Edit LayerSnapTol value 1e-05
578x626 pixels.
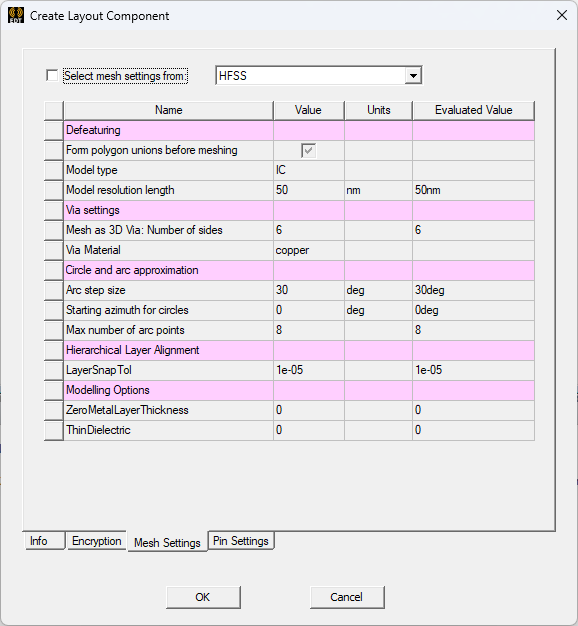pyautogui.click(x=309, y=370)
